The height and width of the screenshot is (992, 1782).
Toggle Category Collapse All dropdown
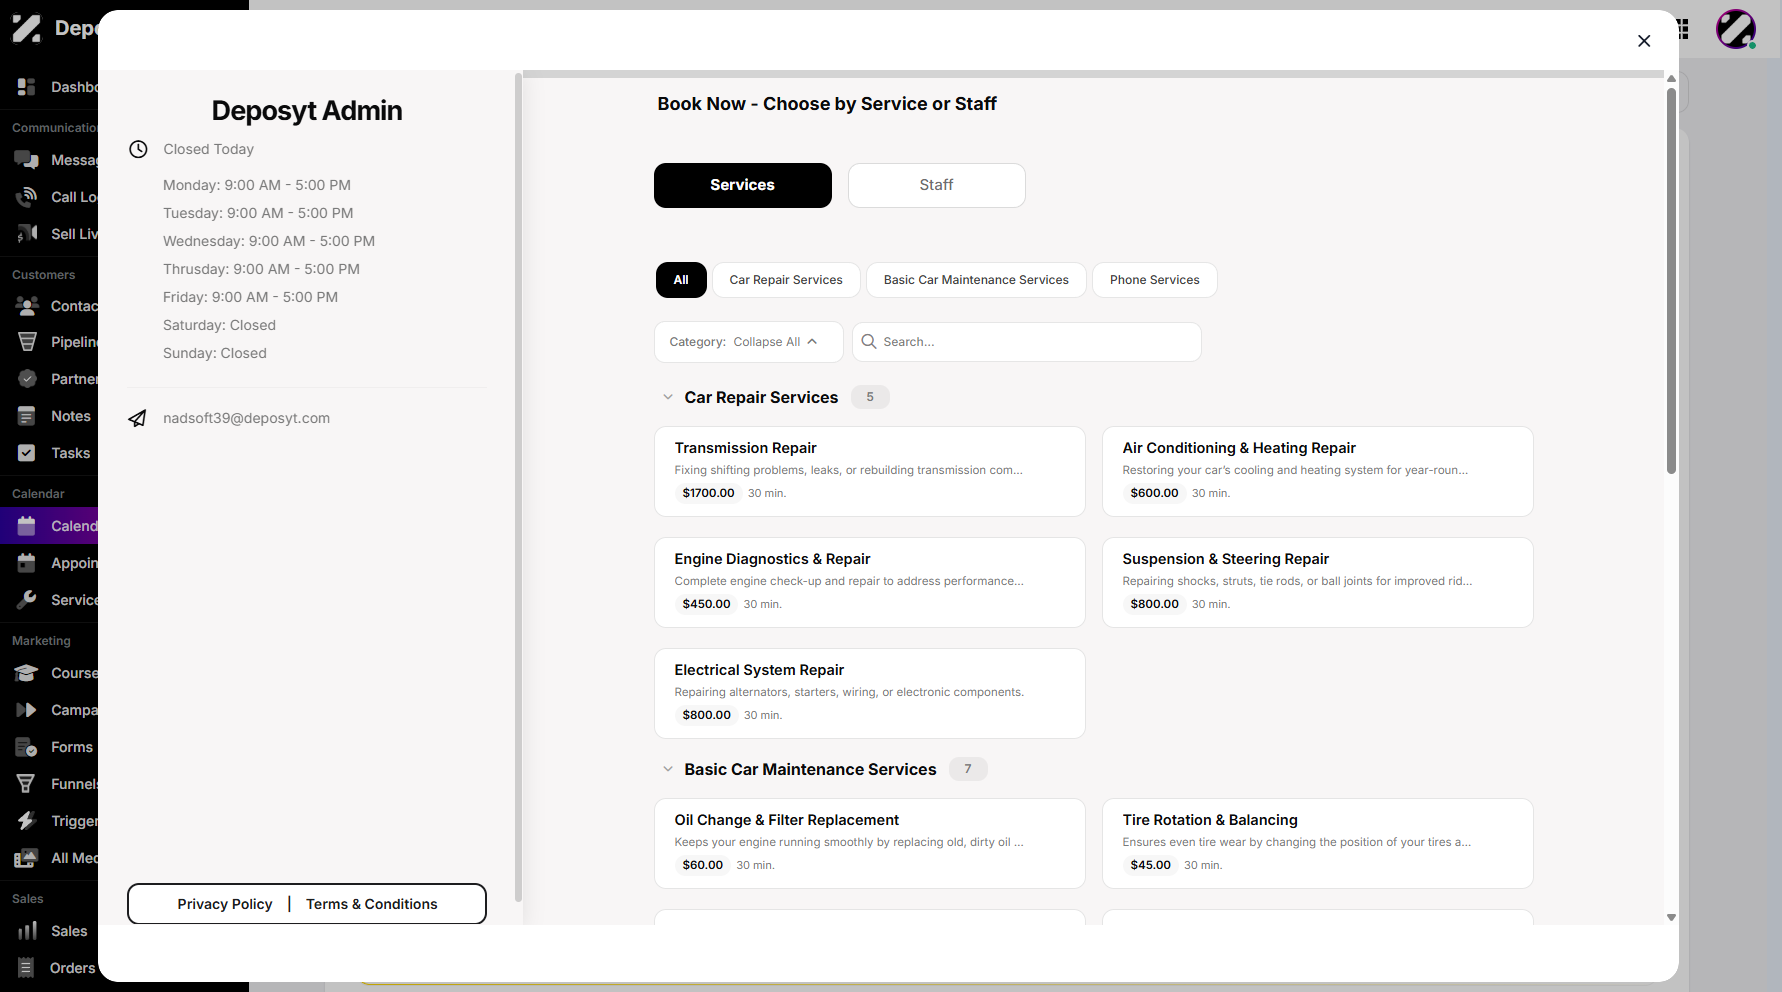[748, 342]
